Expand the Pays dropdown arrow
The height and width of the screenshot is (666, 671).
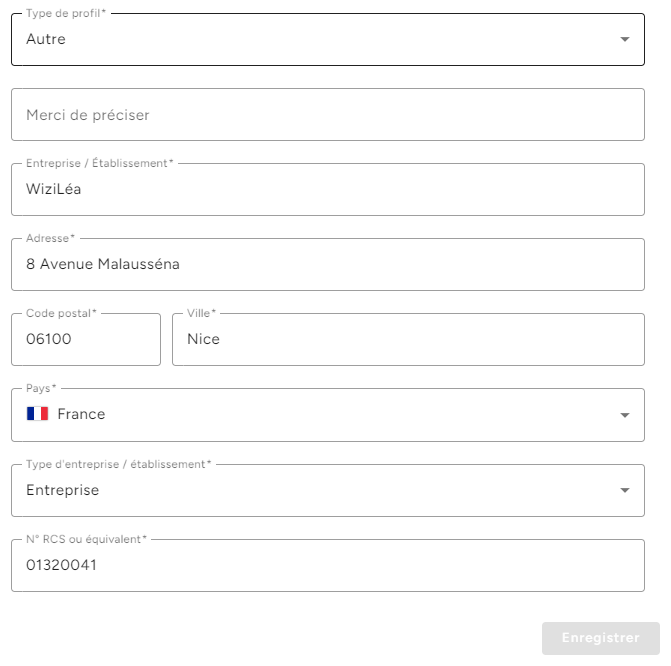(625, 415)
